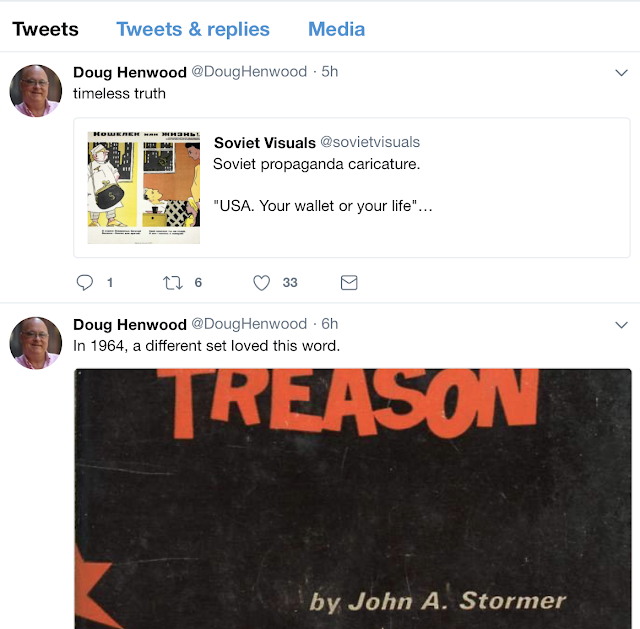The height and width of the screenshot is (629, 640).
Task: Switch to the Media tab
Action: tap(336, 29)
